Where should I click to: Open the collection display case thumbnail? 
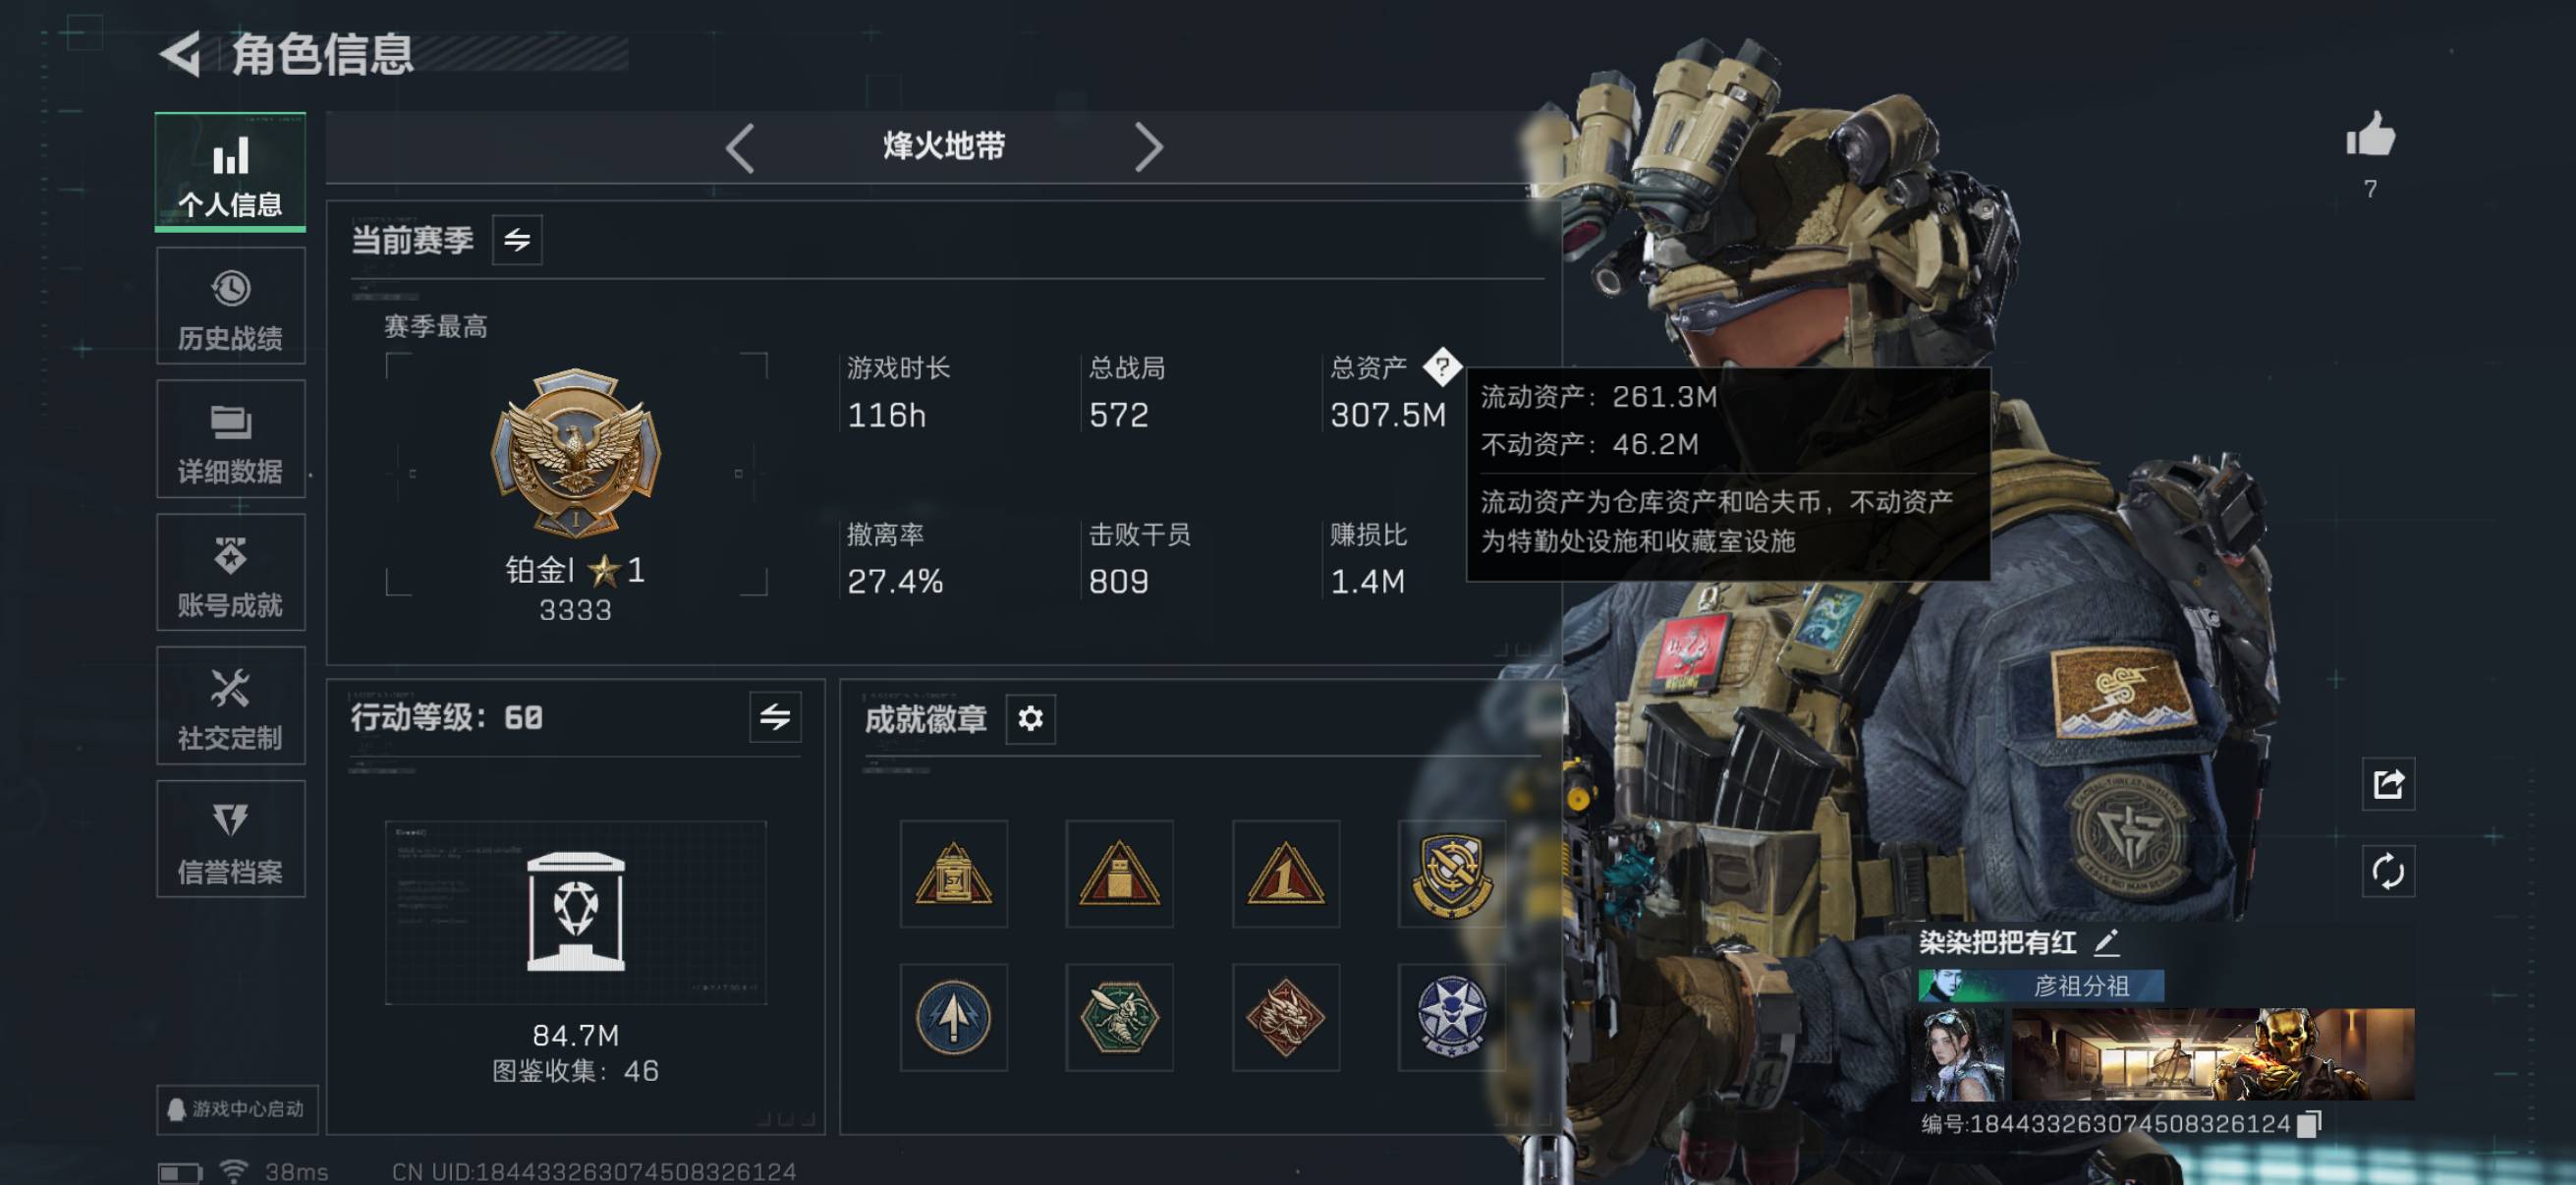pyautogui.click(x=576, y=913)
